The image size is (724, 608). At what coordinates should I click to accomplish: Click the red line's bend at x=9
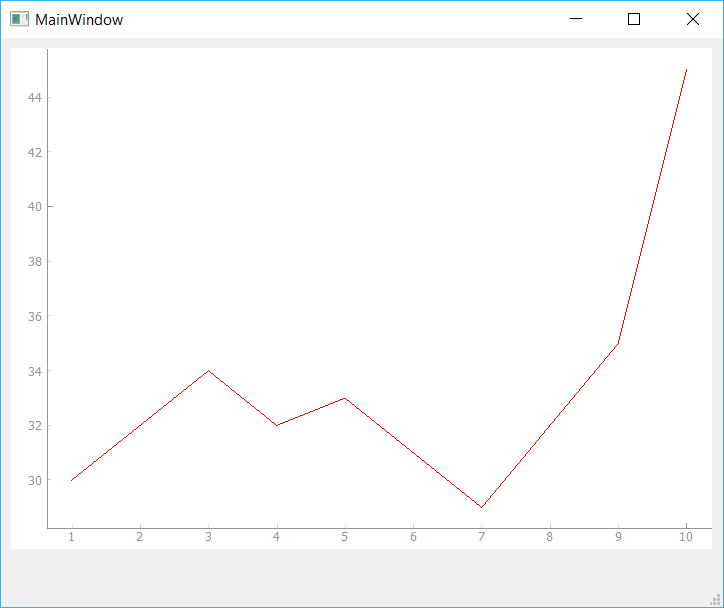618,343
